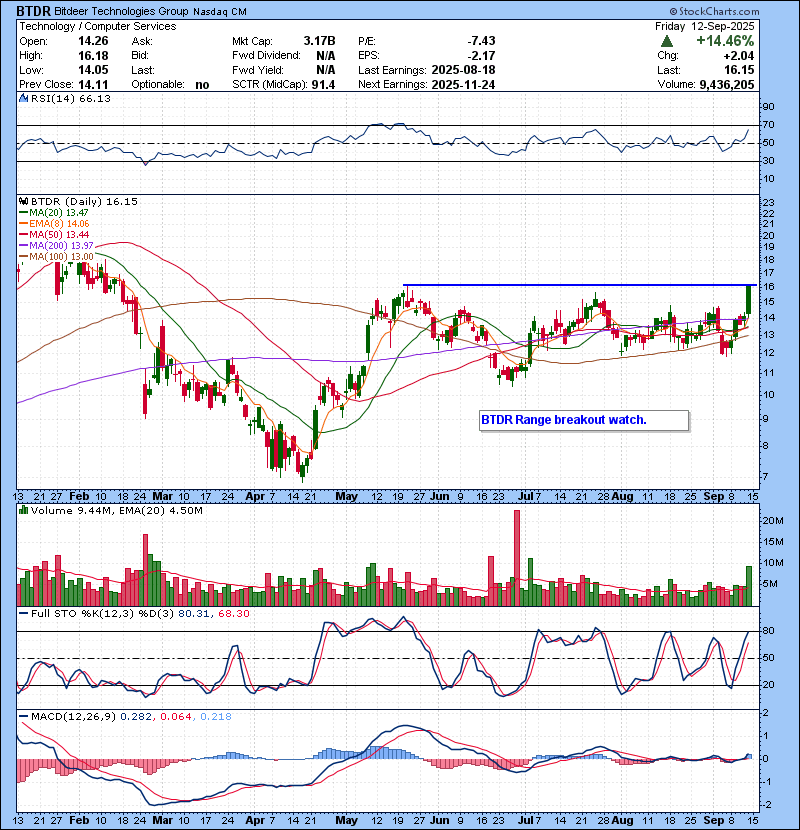
Task: Select the Mkt Cap value 3.17B
Action: pos(319,41)
